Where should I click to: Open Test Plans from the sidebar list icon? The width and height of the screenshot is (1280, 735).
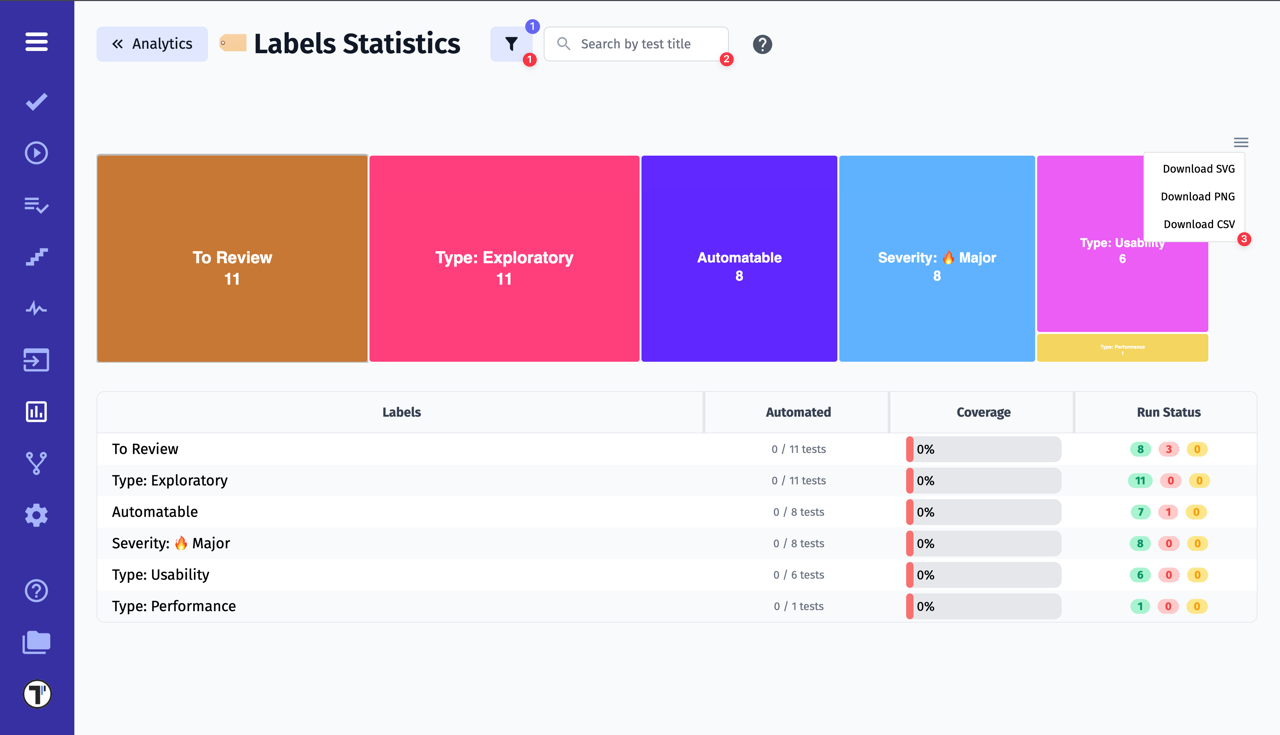coord(36,205)
